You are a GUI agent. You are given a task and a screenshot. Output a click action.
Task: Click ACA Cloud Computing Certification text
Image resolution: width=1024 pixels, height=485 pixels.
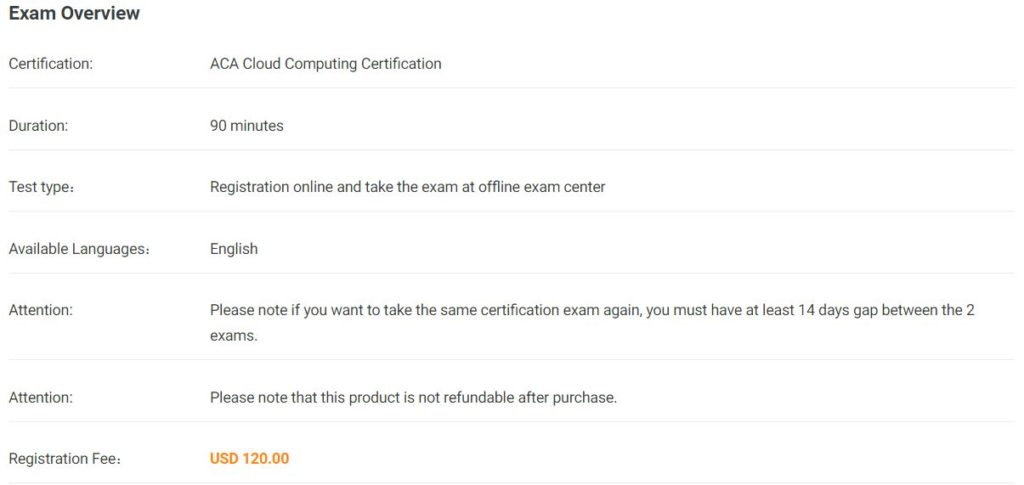pos(325,64)
